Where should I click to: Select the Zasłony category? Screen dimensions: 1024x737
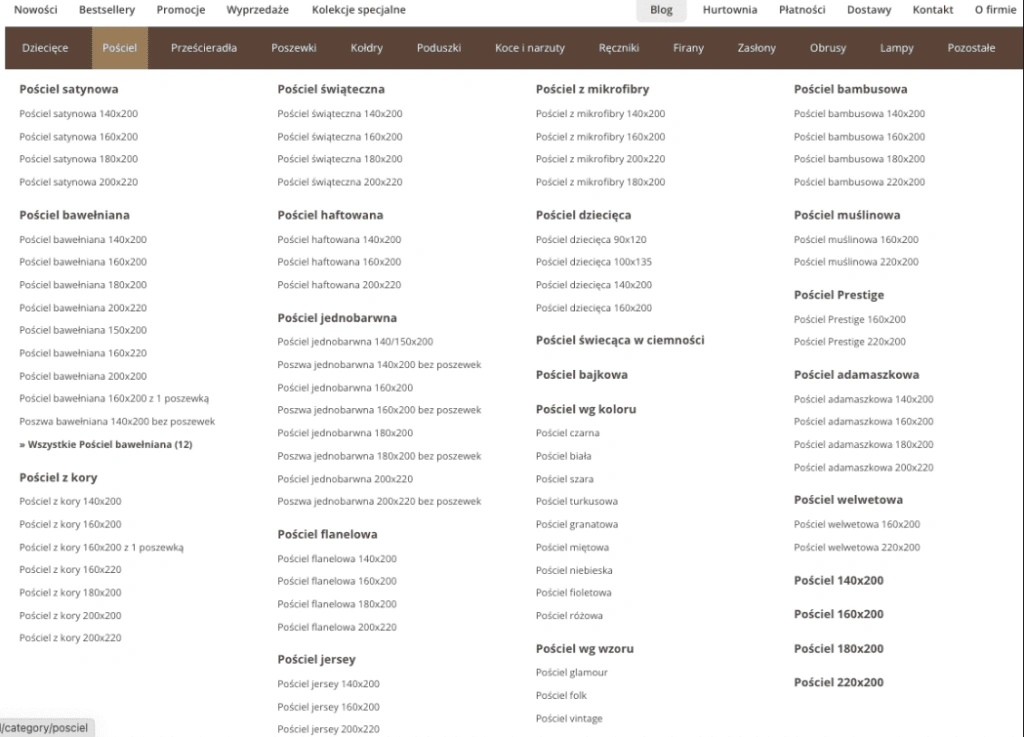(x=755, y=47)
